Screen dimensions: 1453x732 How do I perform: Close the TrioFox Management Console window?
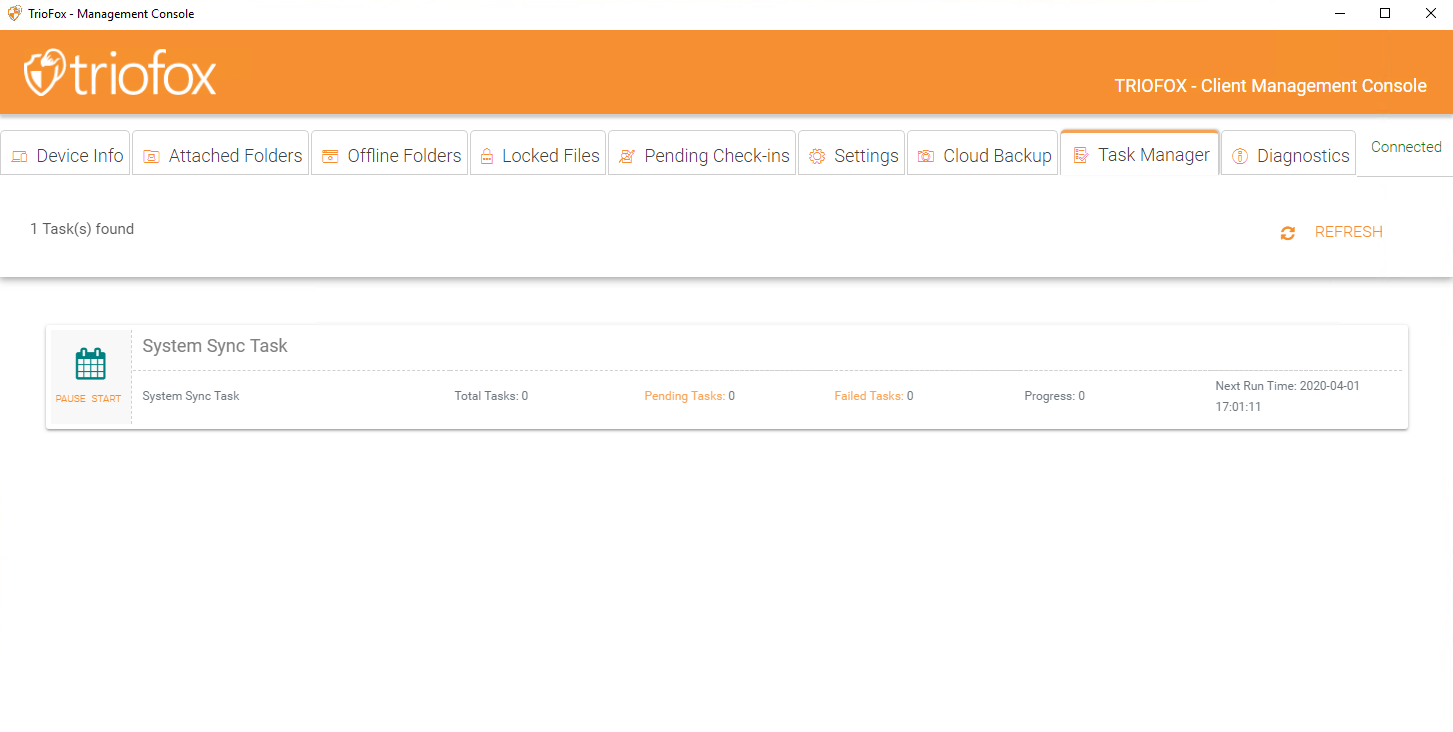point(1431,14)
